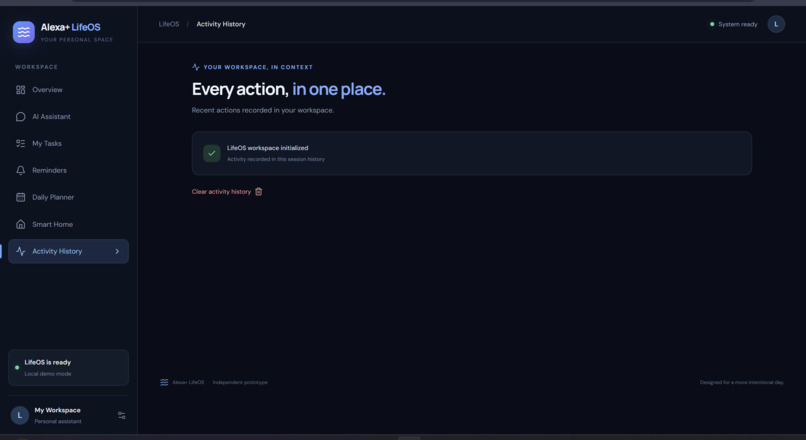Image resolution: width=806 pixels, height=440 pixels.
Task: Open the Reminders page
Action: click(x=68, y=170)
